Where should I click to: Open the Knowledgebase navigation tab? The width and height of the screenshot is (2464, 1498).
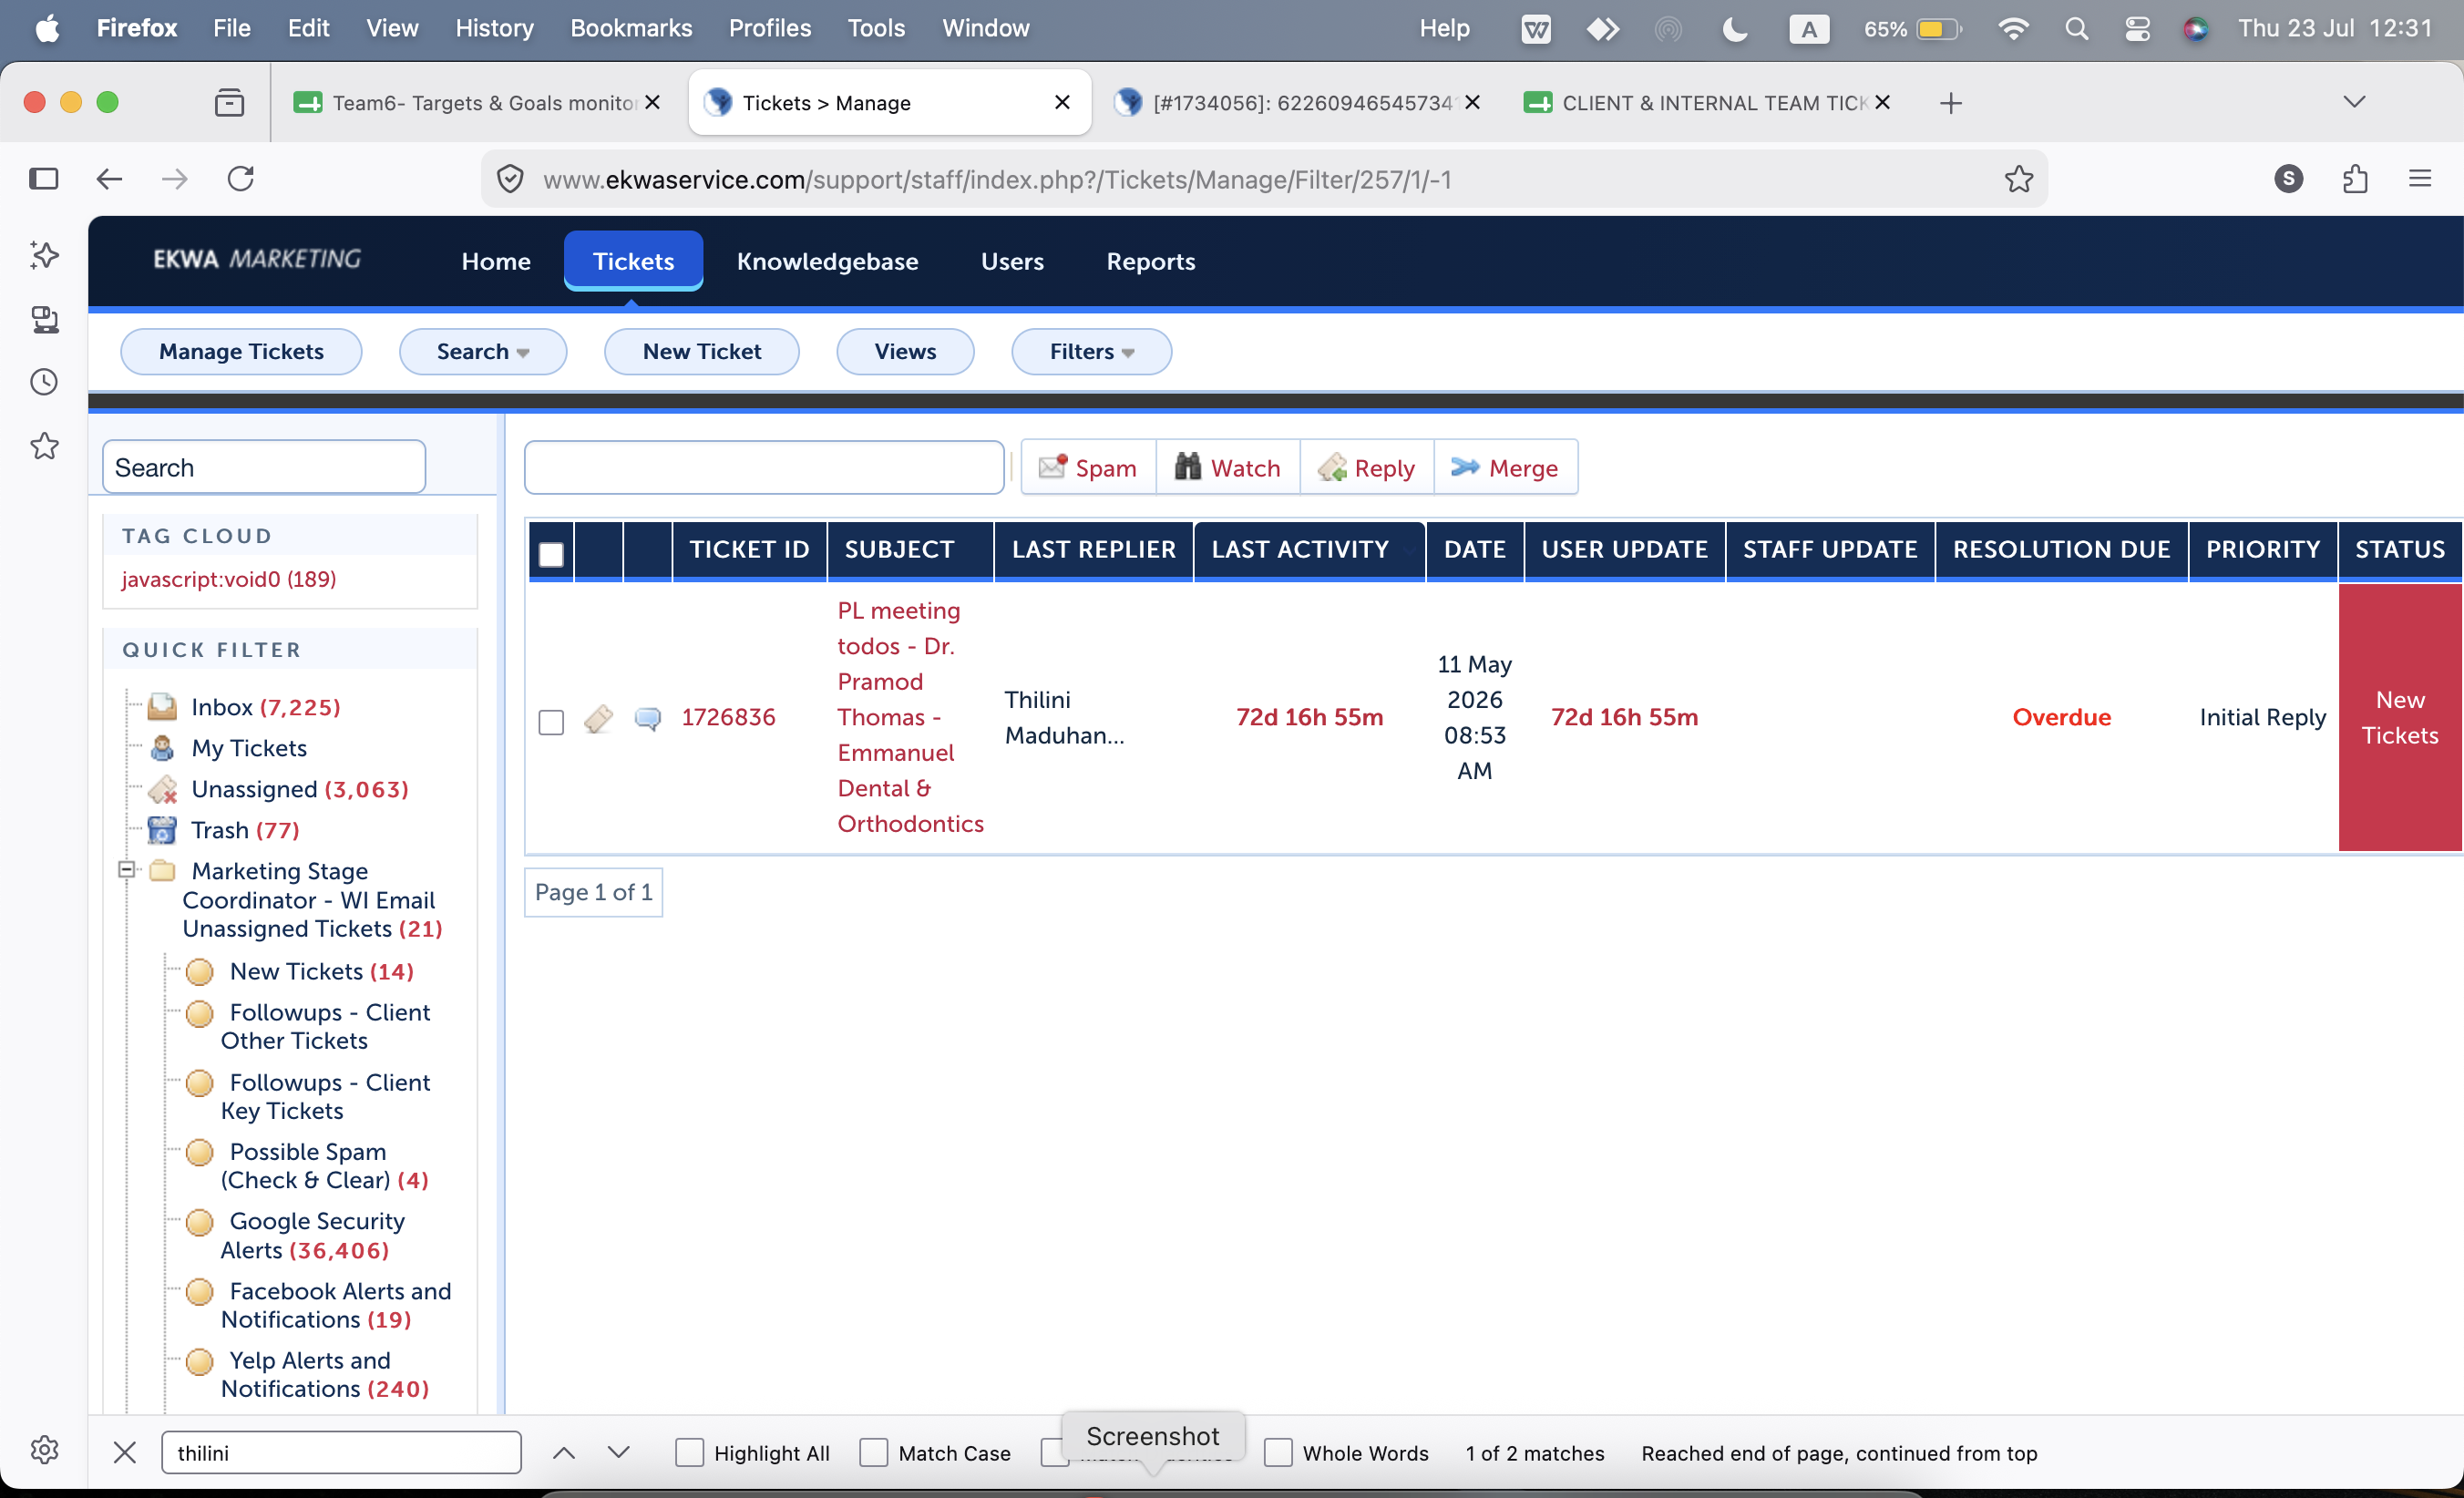[x=827, y=261]
